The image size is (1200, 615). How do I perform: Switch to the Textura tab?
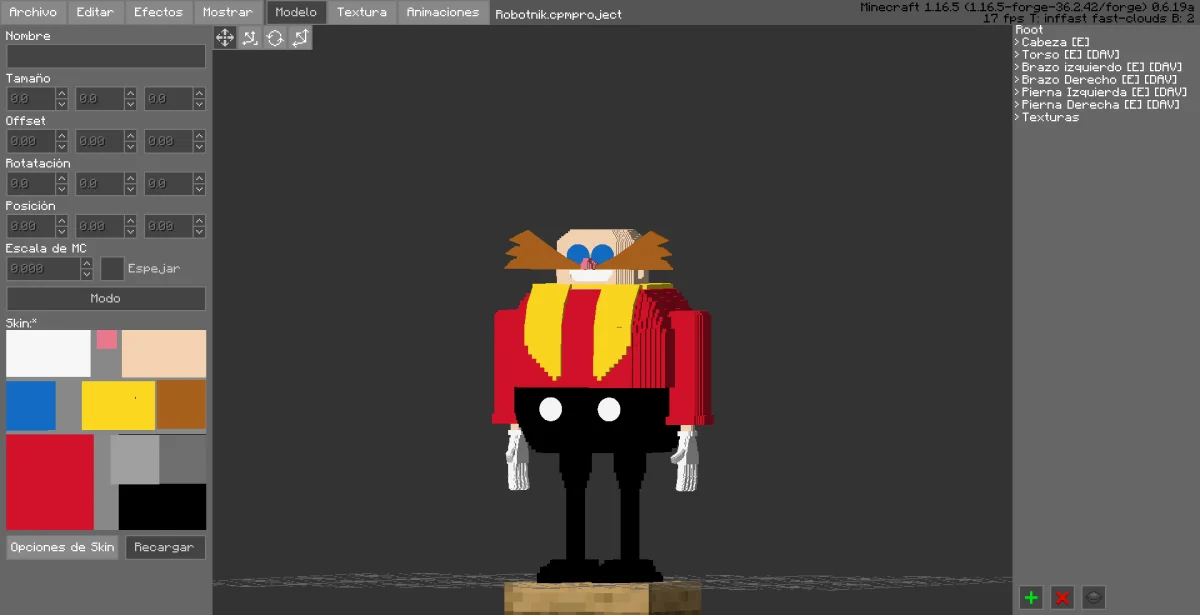click(x=362, y=13)
